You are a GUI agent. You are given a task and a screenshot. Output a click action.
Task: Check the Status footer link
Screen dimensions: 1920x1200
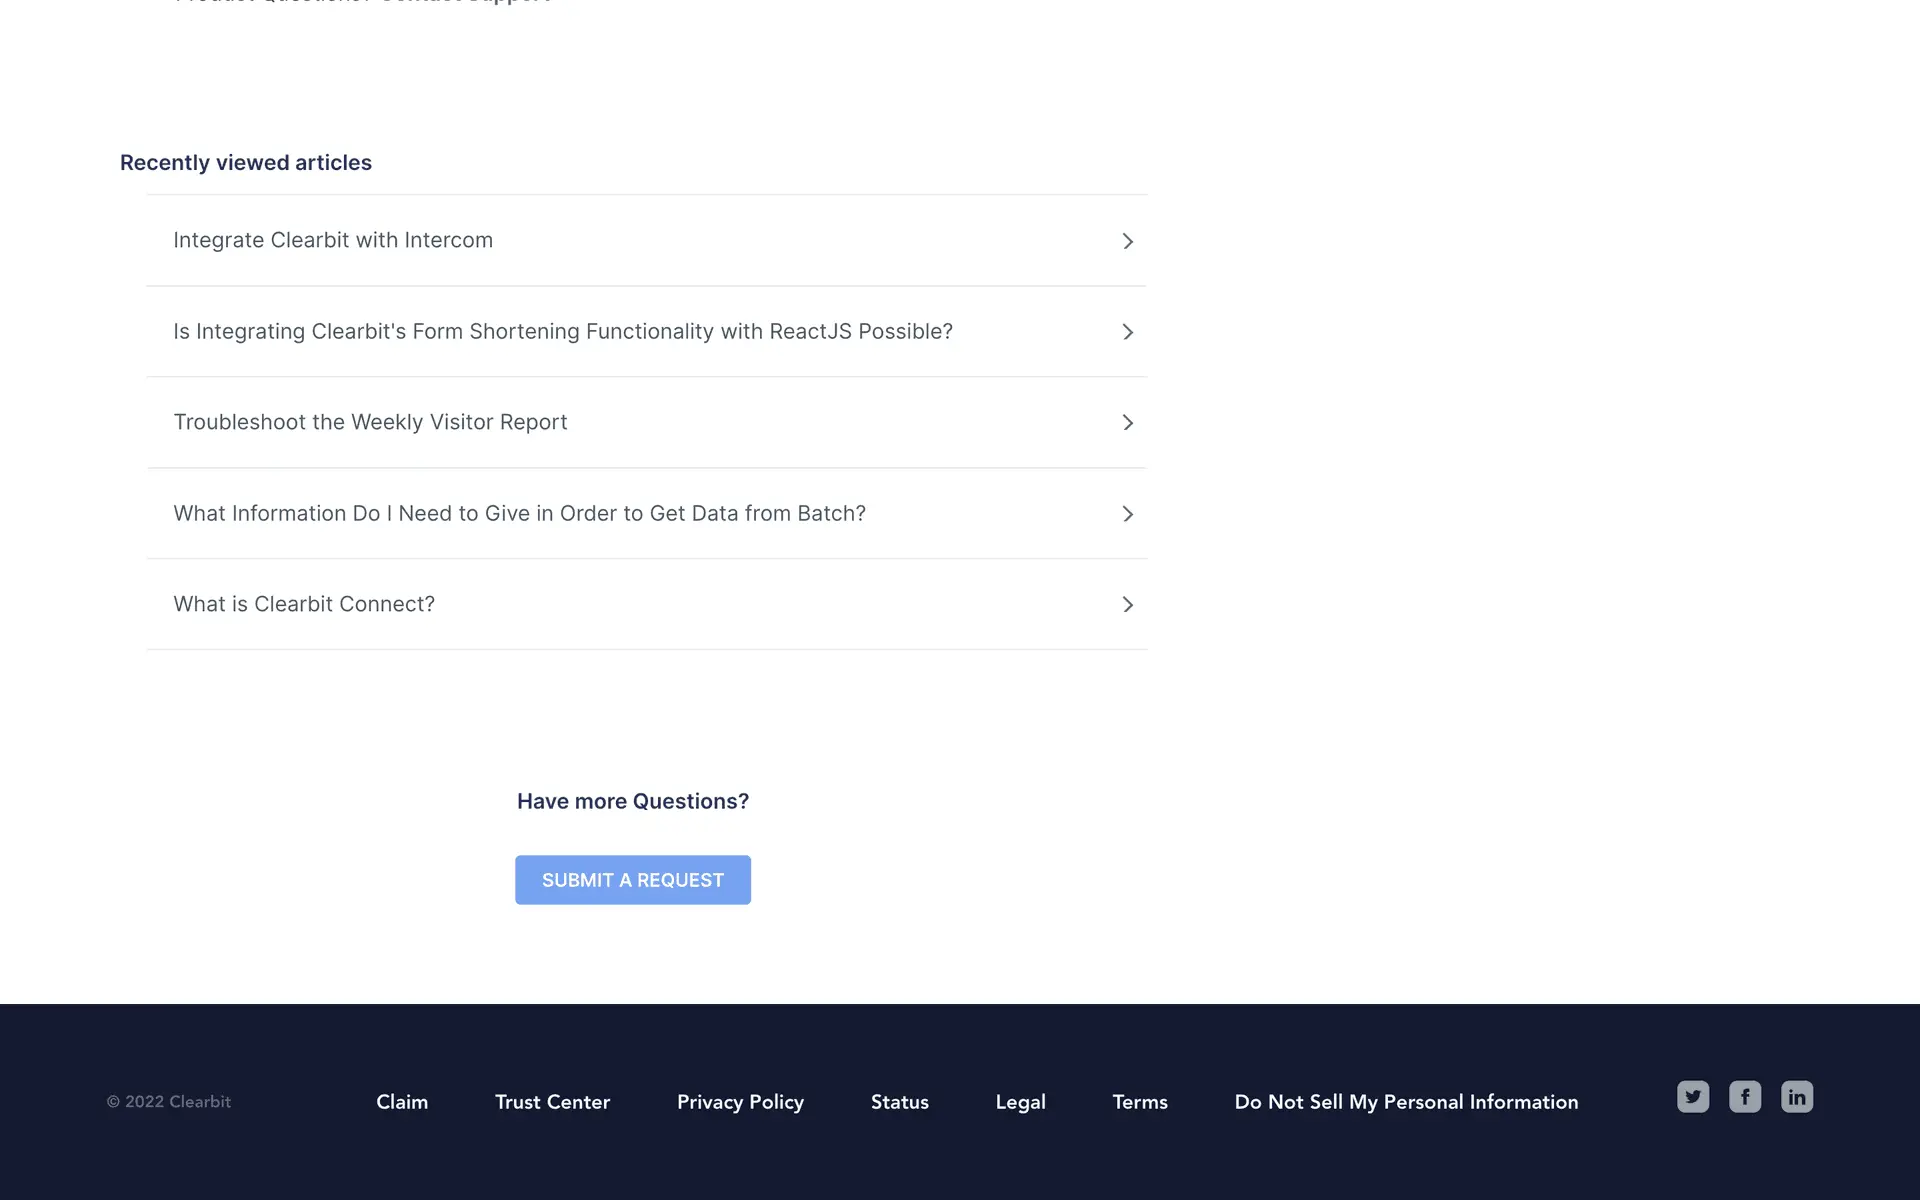pyautogui.click(x=899, y=1102)
